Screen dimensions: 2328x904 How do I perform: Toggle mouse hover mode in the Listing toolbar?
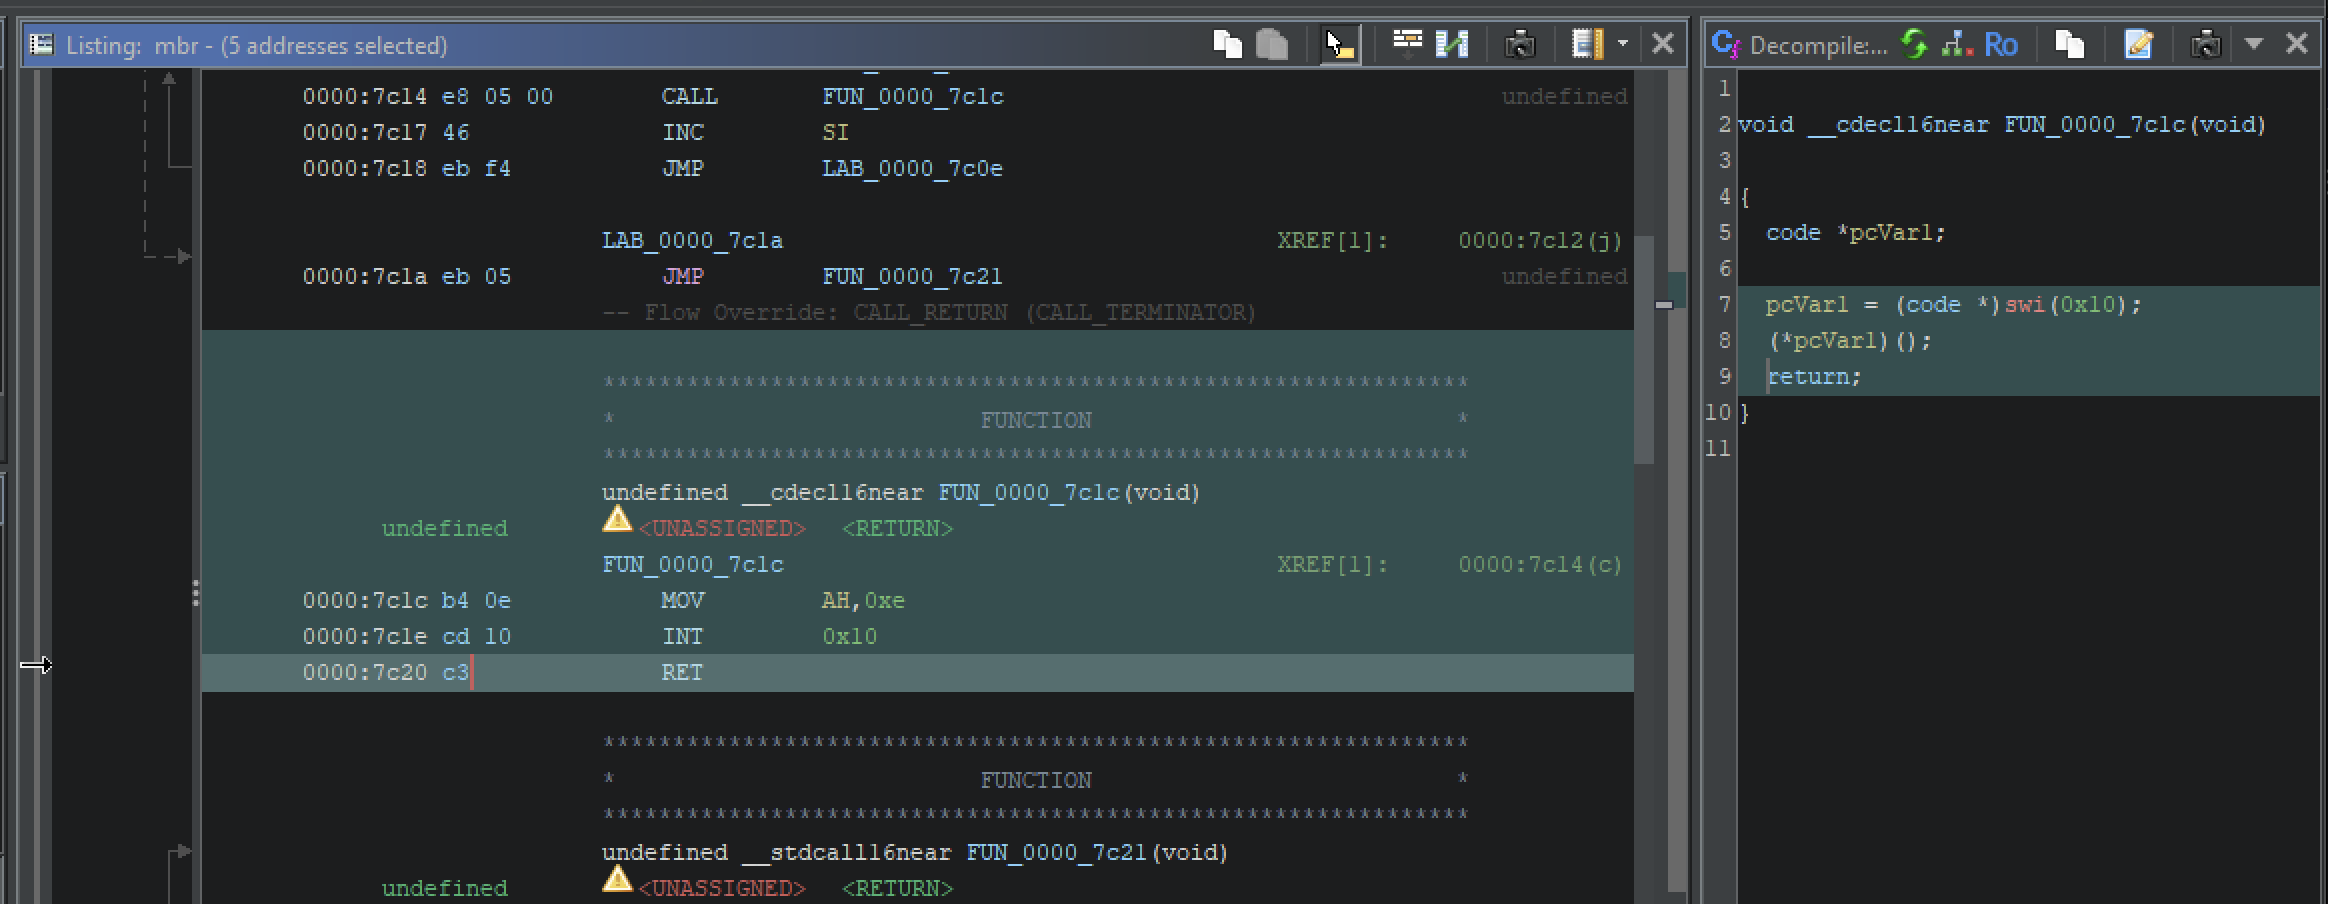coord(1340,44)
